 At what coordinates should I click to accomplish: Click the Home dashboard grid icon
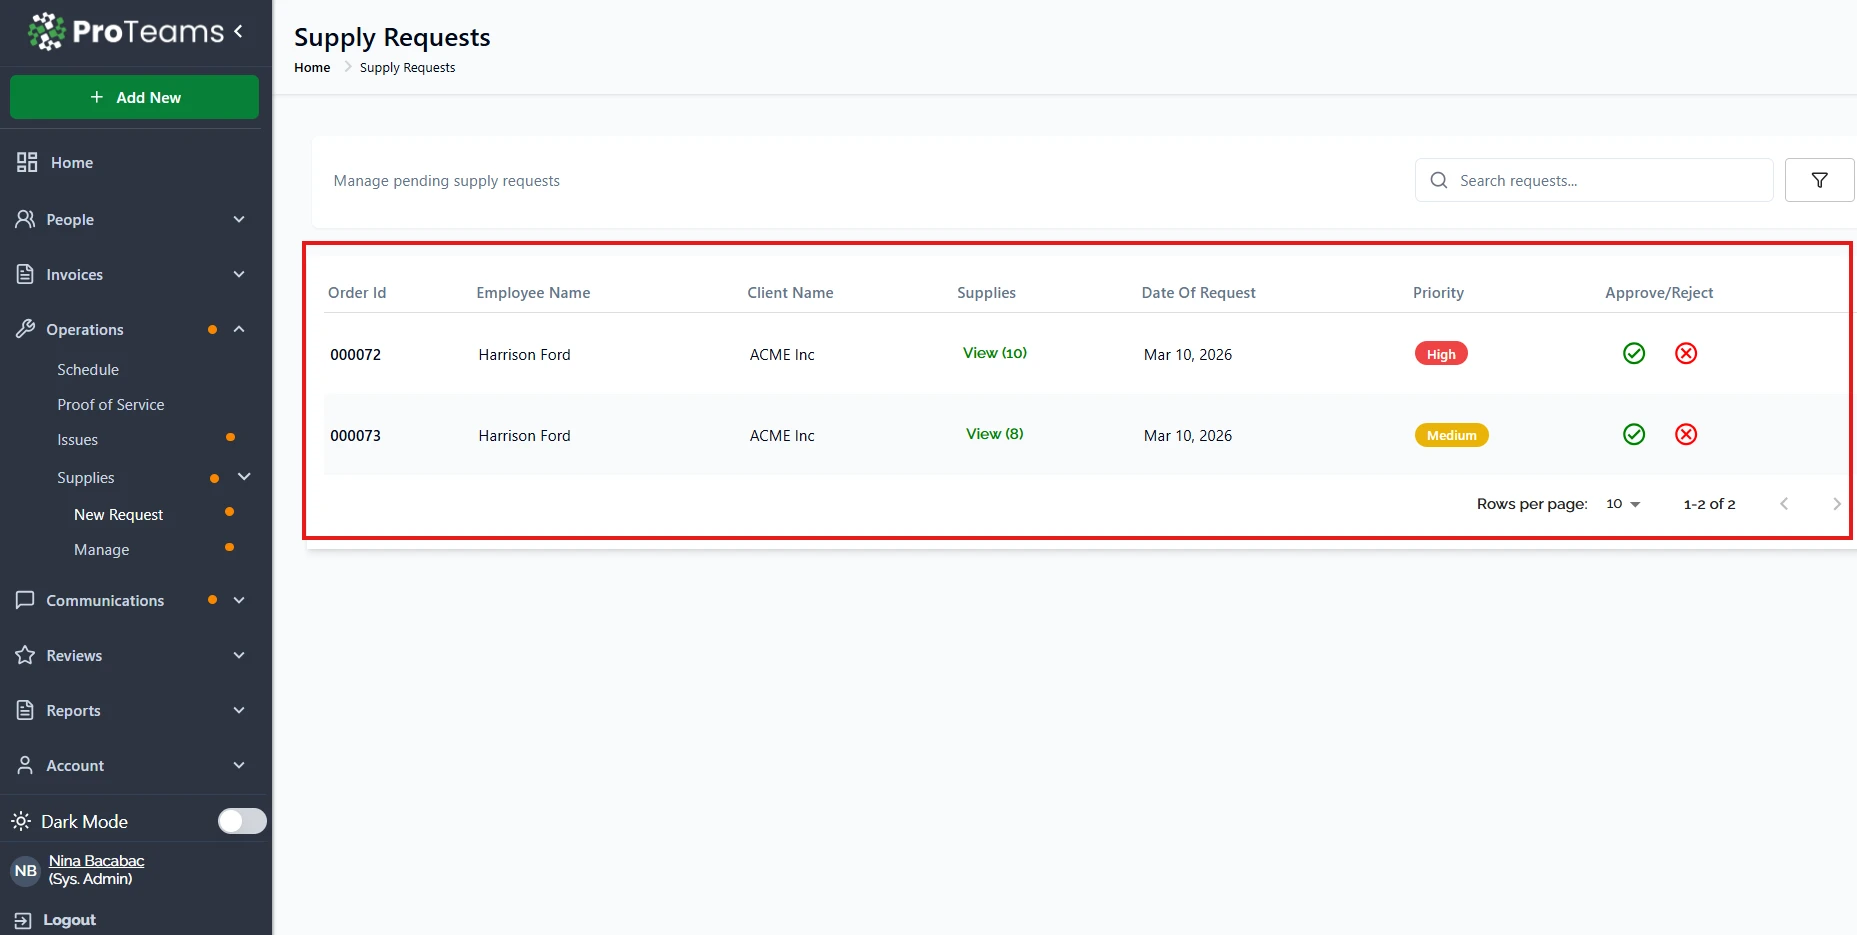coord(27,162)
